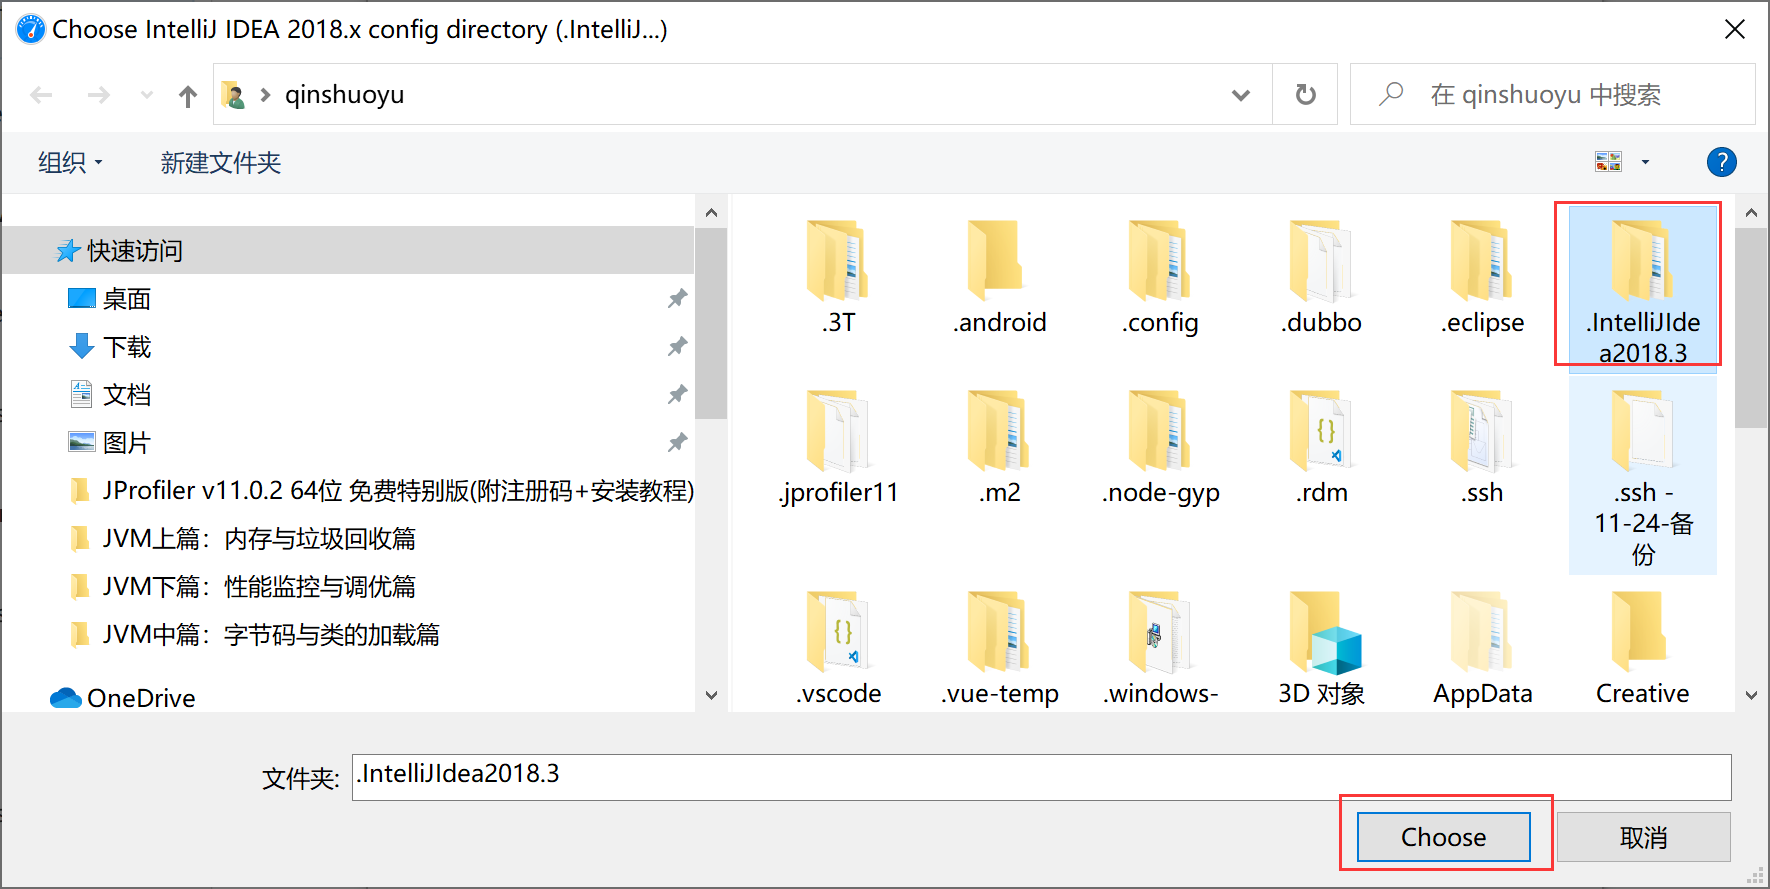Expand the address bar history dropdown
Image resolution: width=1770 pixels, height=889 pixels.
click(x=1241, y=95)
